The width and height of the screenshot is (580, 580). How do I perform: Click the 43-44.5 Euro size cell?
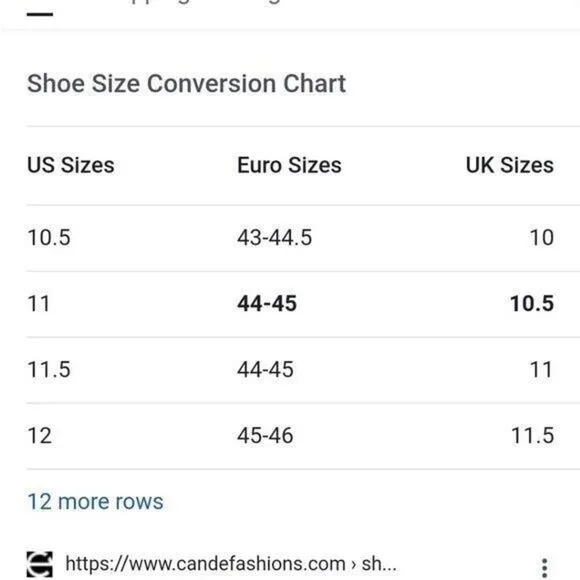coord(274,237)
